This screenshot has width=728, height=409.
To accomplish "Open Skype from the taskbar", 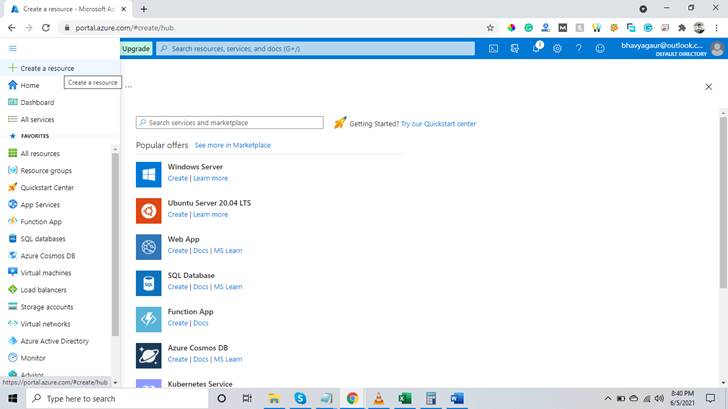I will 300,398.
